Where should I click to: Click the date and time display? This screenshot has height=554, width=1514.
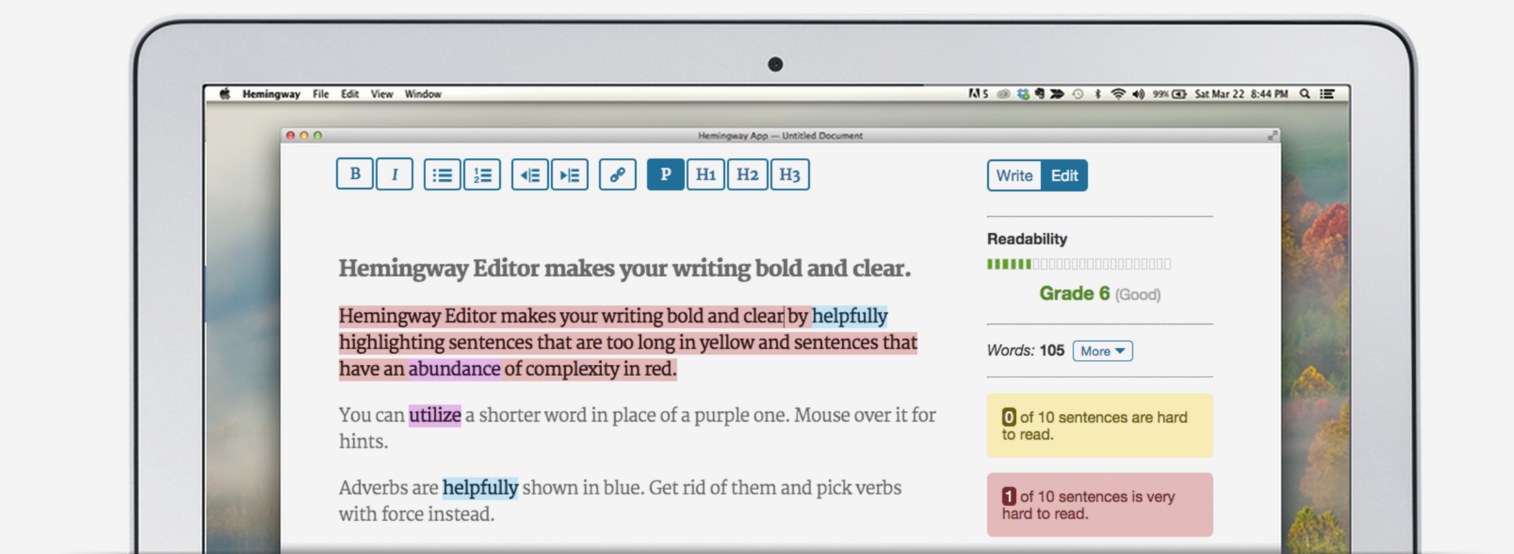click(x=1241, y=94)
